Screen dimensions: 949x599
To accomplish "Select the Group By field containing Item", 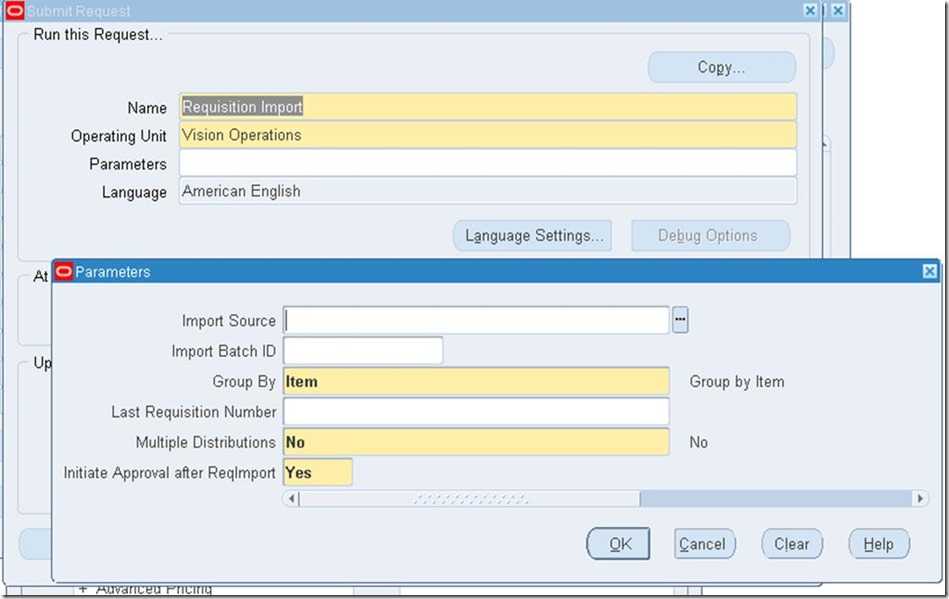I will coord(476,381).
